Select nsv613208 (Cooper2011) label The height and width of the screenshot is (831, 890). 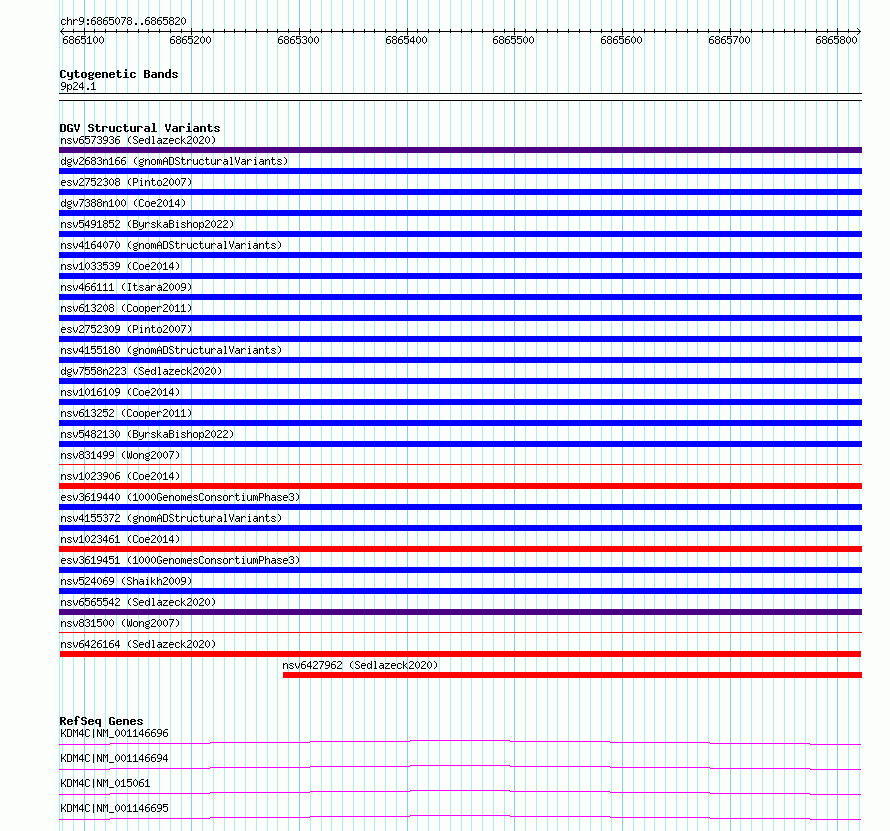coord(126,308)
